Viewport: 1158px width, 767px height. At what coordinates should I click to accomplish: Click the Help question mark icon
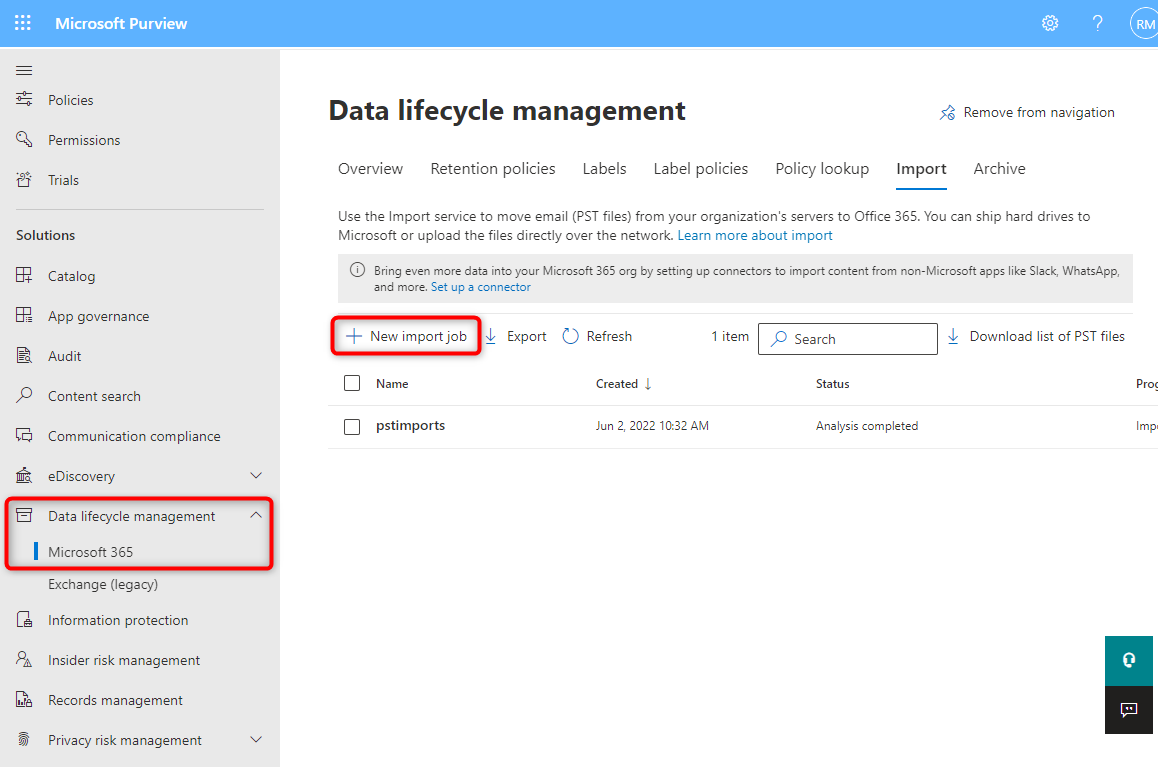[1097, 23]
